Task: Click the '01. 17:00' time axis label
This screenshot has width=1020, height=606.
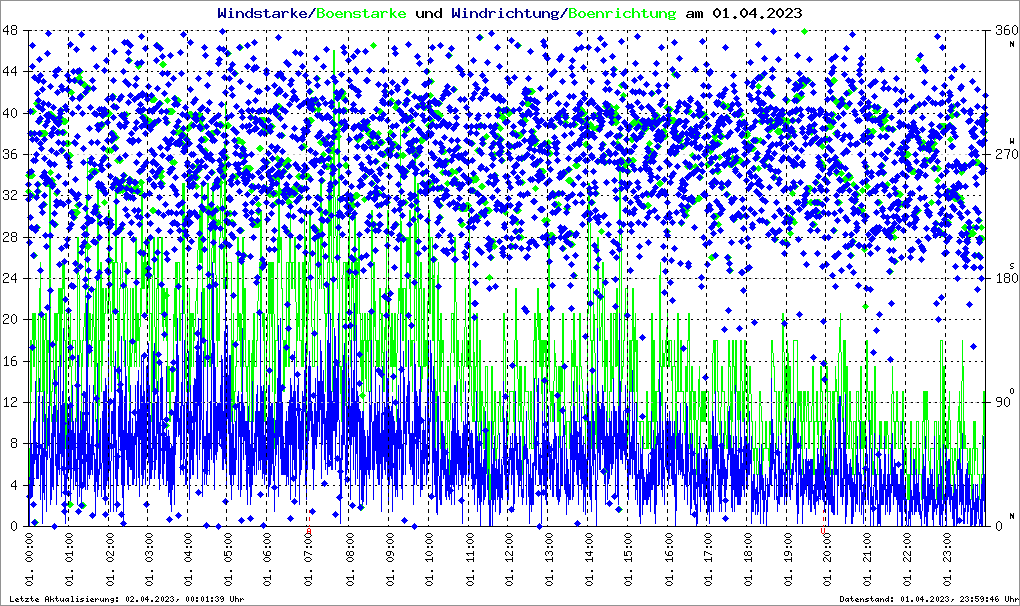Action: [708, 559]
